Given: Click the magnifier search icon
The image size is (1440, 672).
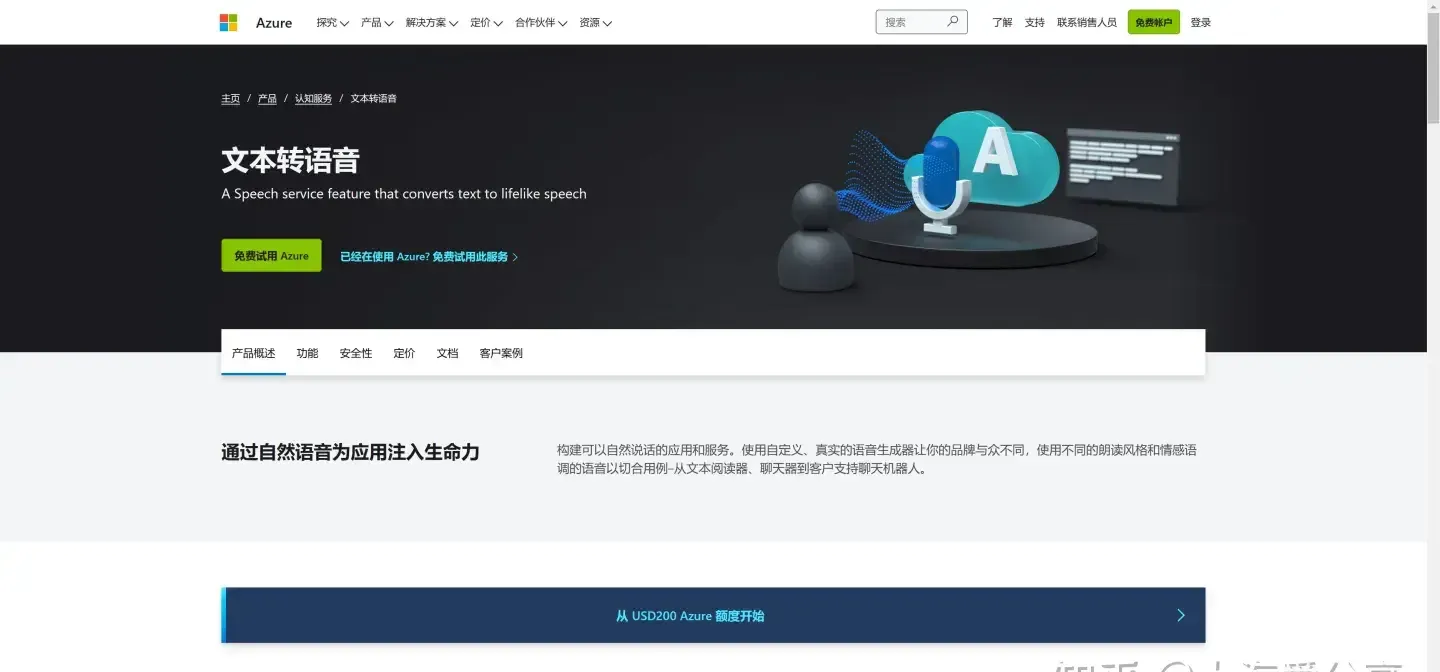Looking at the screenshot, I should tap(952, 21).
